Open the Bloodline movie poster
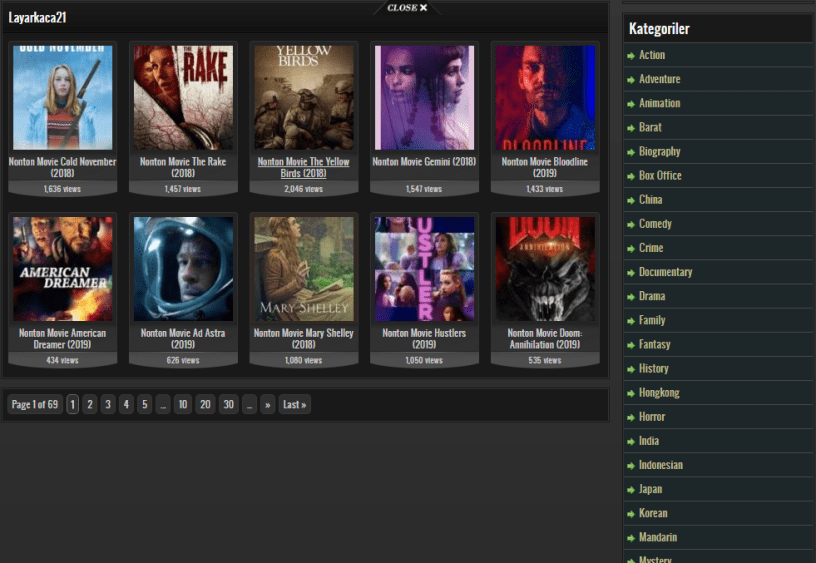Image resolution: width=816 pixels, height=563 pixels. tap(545, 97)
